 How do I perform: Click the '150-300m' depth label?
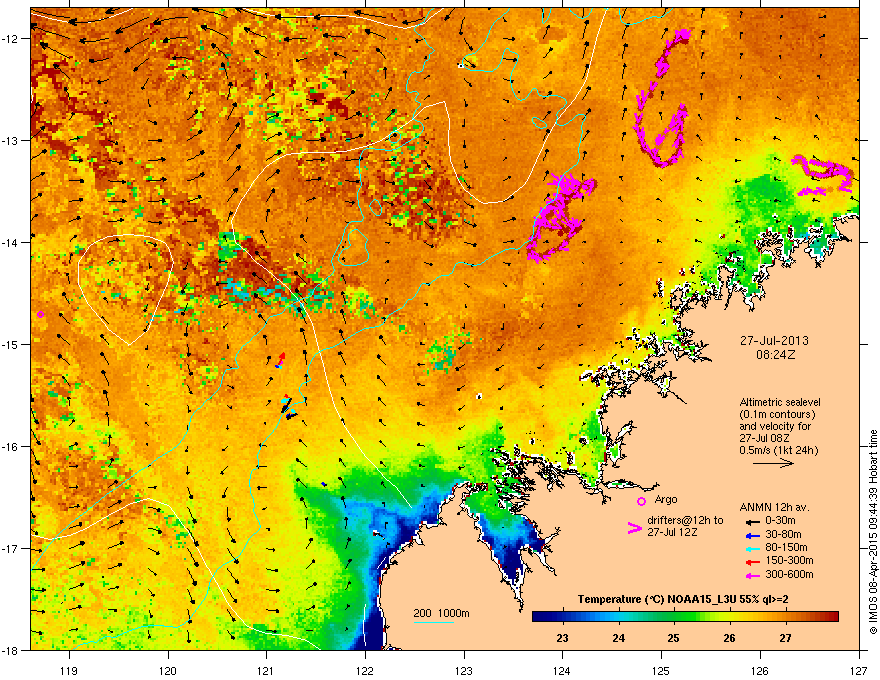pos(789,560)
